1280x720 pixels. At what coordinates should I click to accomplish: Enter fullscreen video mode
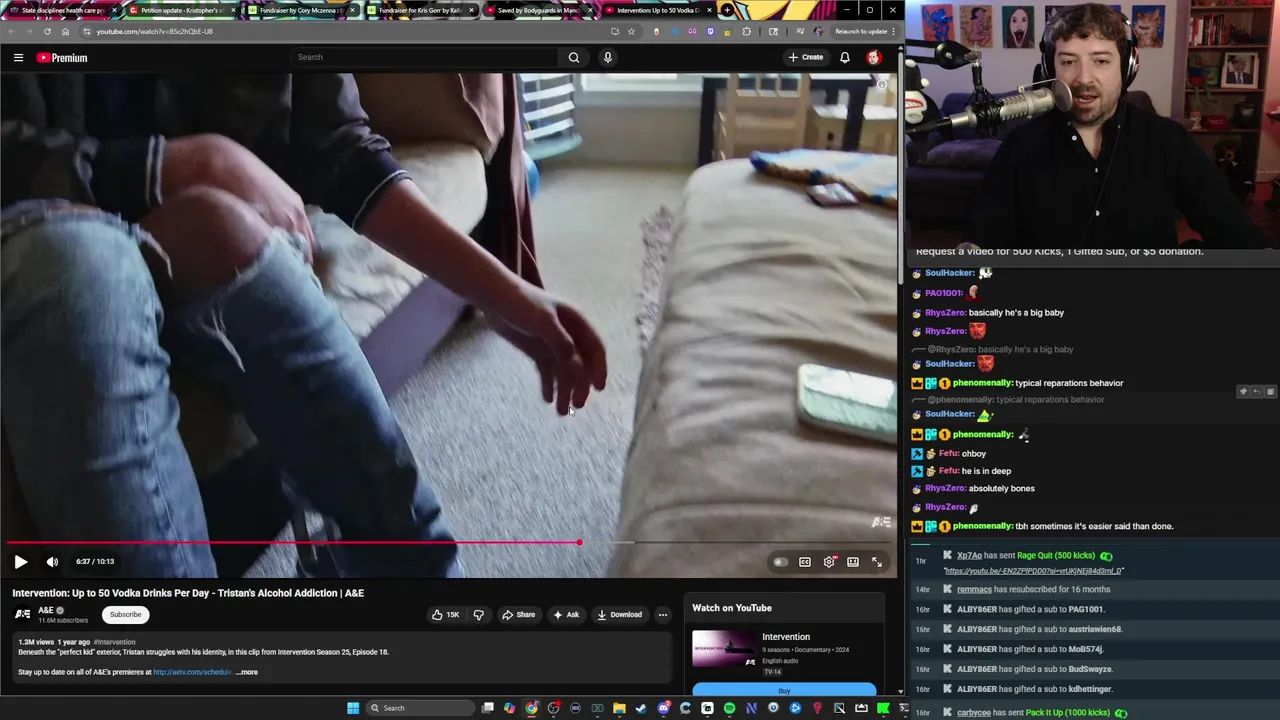pyautogui.click(x=877, y=562)
